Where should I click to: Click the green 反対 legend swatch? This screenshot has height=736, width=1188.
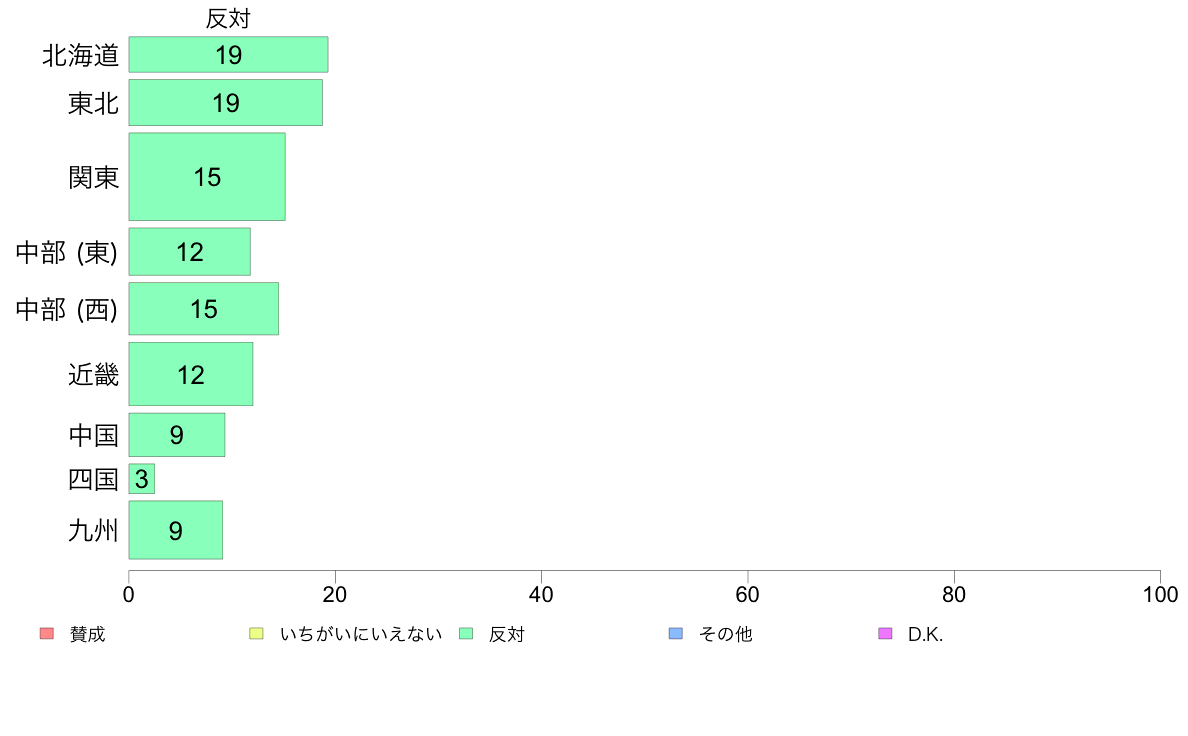click(x=466, y=634)
